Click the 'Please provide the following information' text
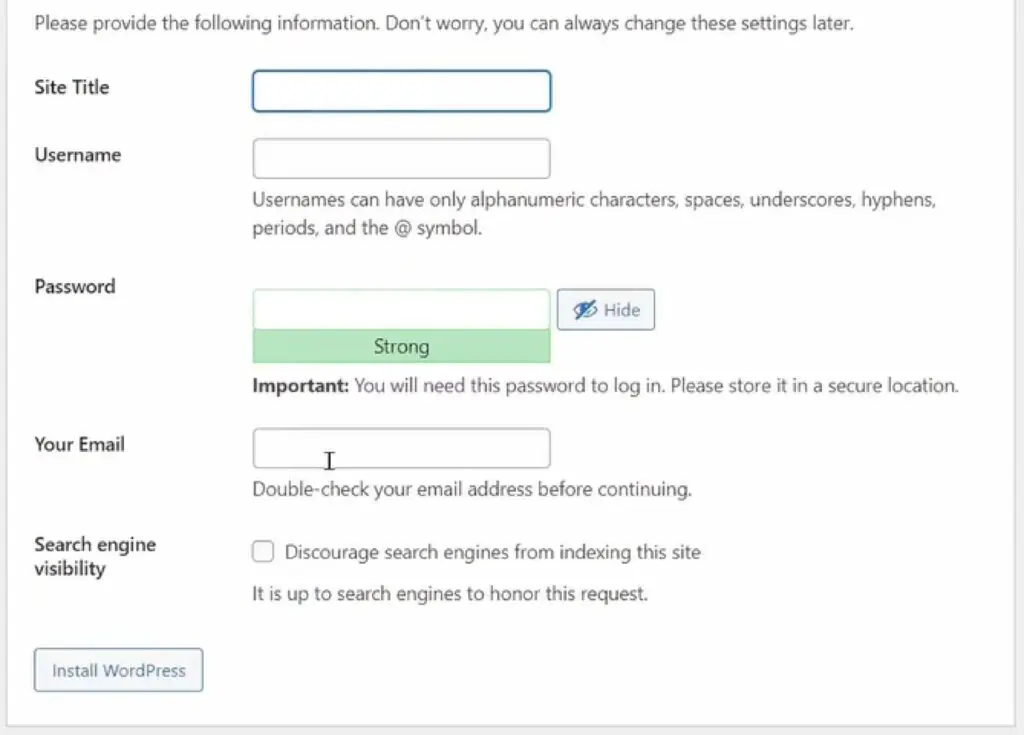This screenshot has height=735, width=1024. pos(443,23)
